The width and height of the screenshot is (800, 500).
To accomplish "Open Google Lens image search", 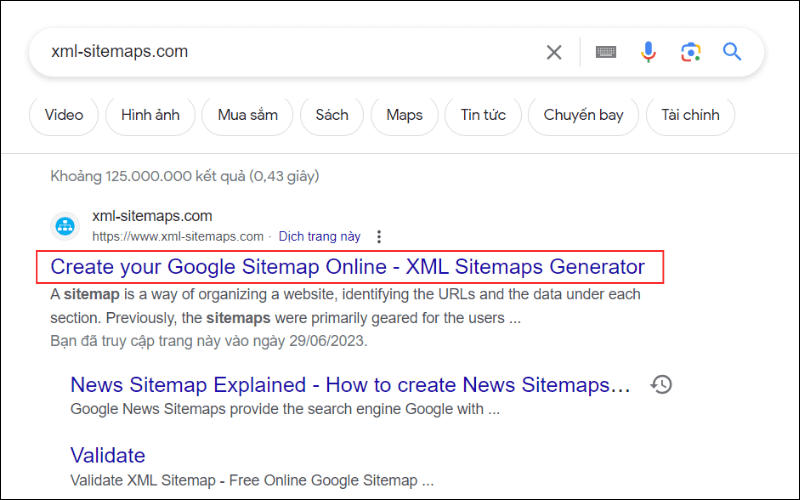I will coord(690,52).
